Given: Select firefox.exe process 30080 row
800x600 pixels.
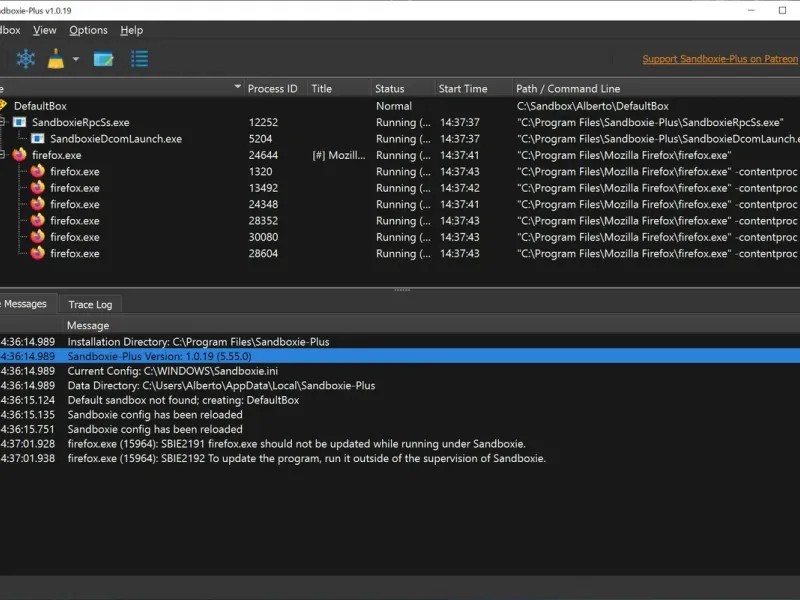Looking at the screenshot, I should pos(400,237).
